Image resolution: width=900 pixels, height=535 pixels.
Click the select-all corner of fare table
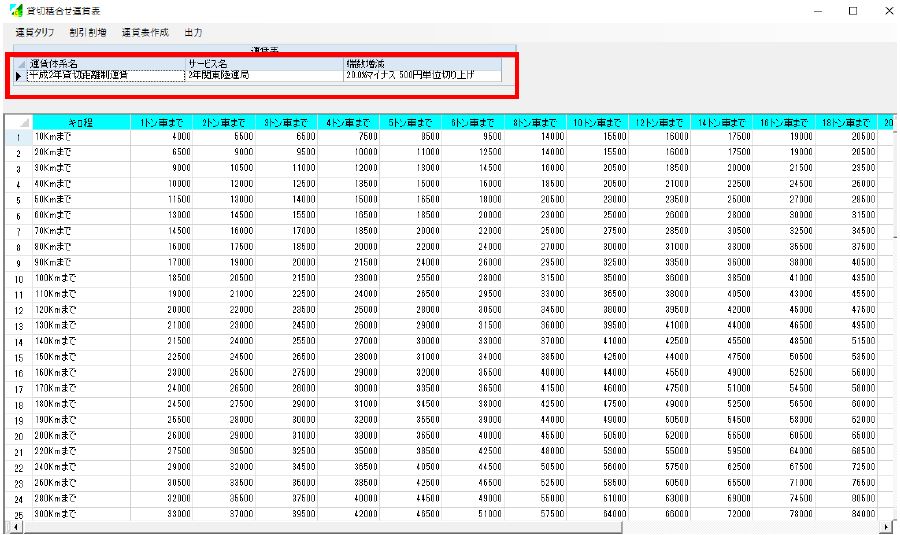(19, 122)
